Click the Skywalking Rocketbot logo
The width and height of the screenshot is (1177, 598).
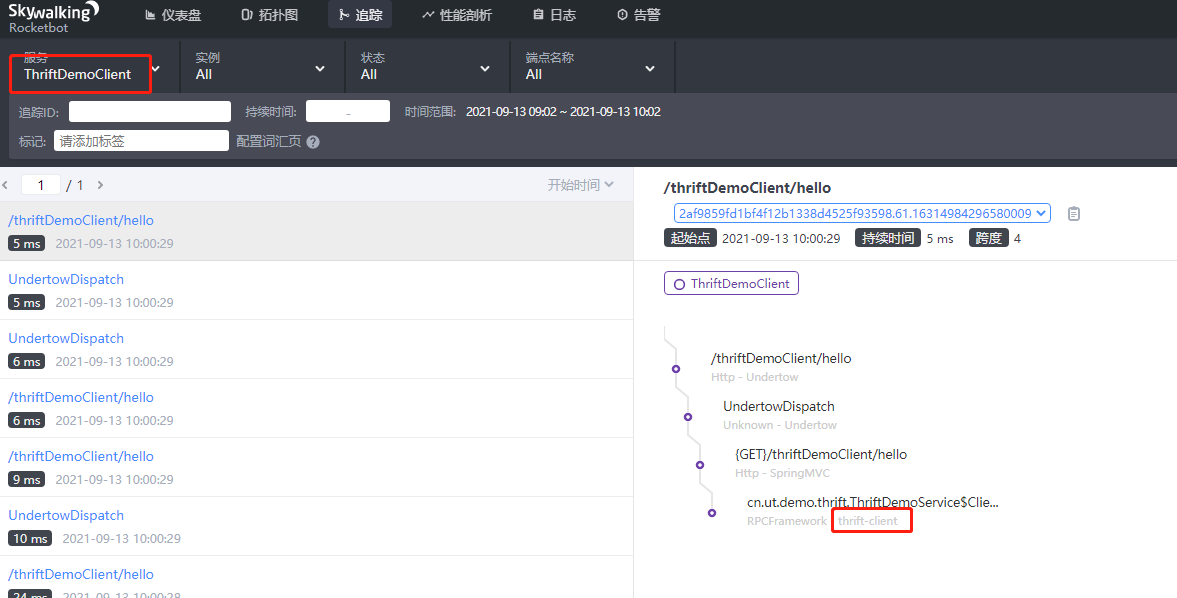click(x=53, y=17)
